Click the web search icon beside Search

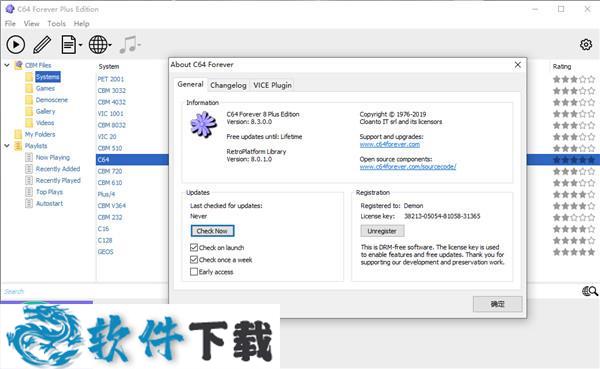[590, 291]
